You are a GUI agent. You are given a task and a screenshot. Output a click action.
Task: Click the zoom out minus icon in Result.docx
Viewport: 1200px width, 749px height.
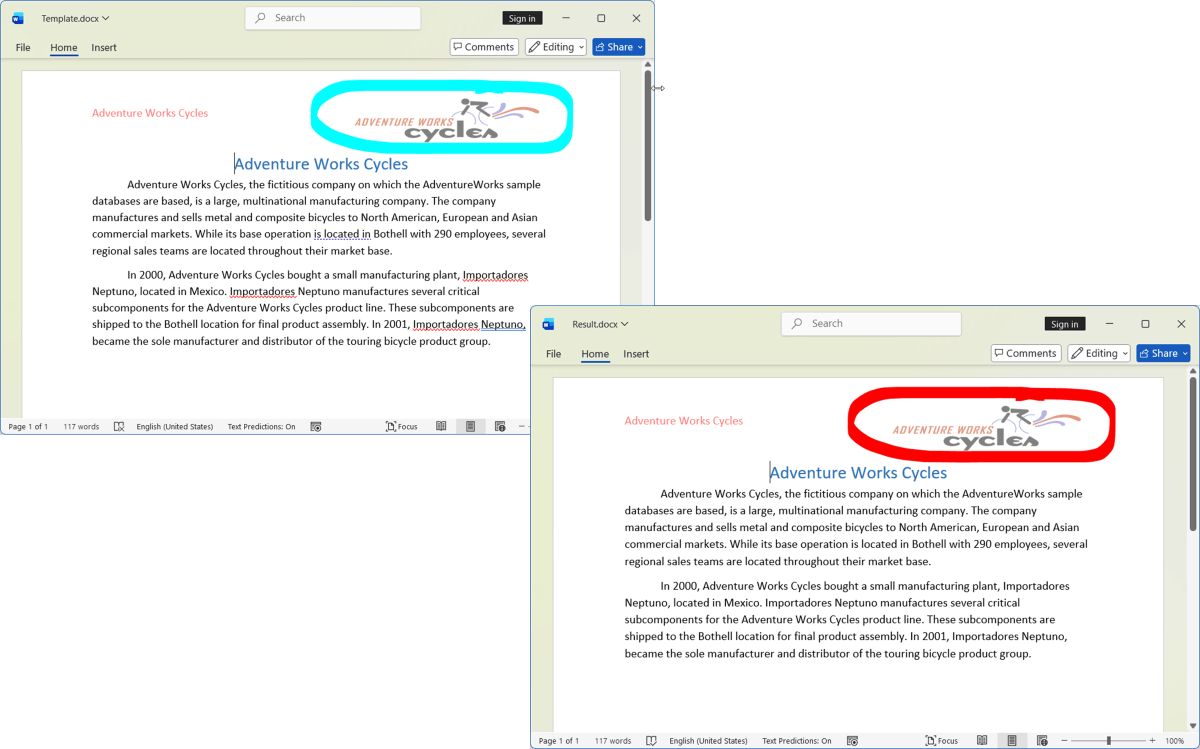click(1064, 741)
